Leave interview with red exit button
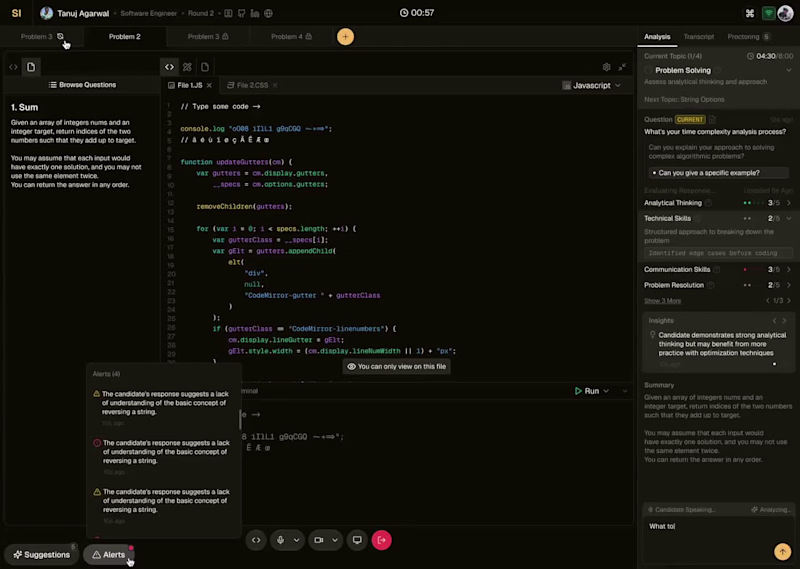 point(382,540)
